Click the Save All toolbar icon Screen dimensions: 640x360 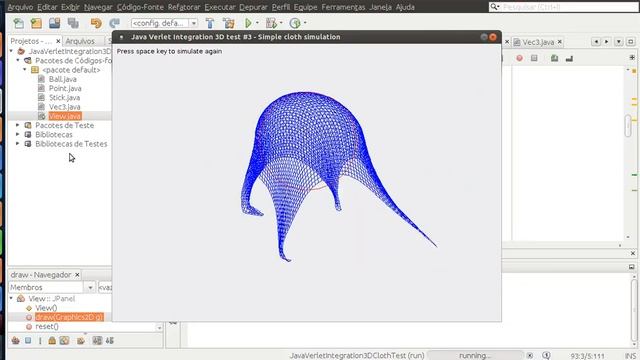click(x=73, y=23)
